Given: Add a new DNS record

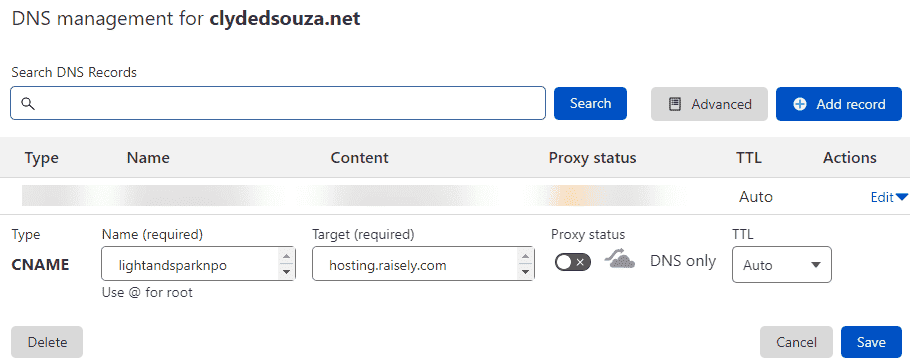Looking at the screenshot, I should click(839, 104).
